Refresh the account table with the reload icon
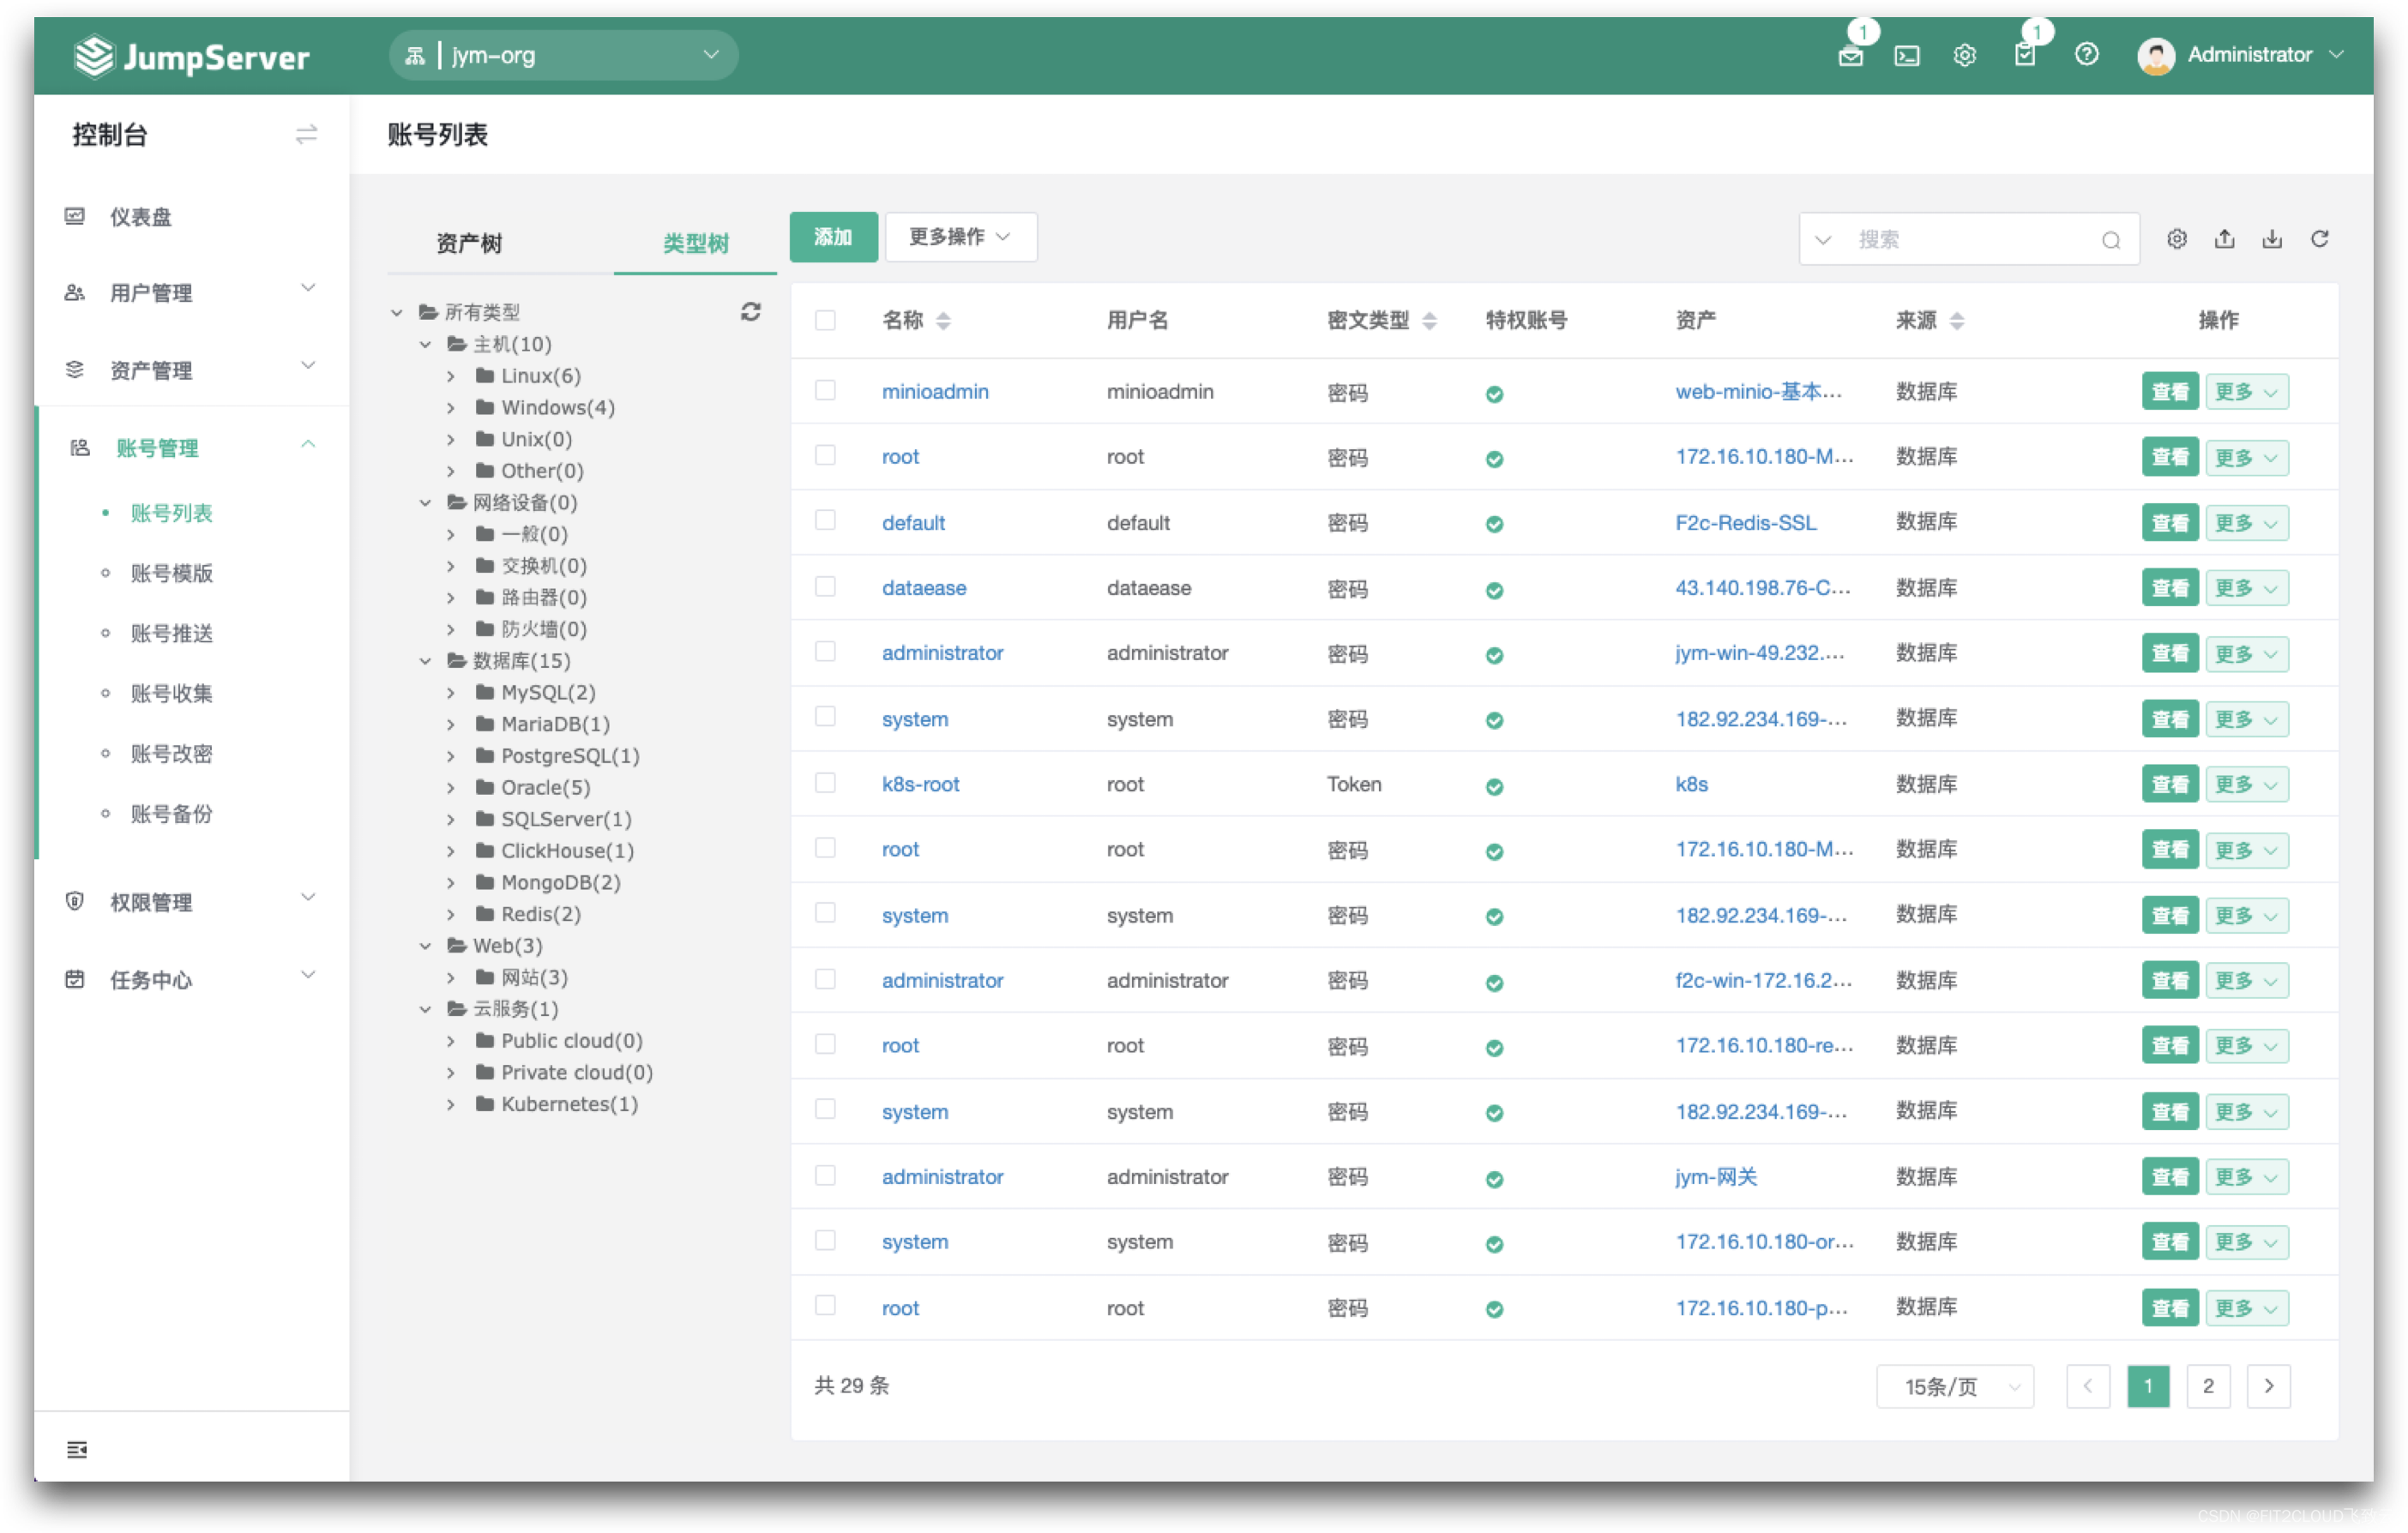This screenshot has width=2408, height=1533. click(2320, 239)
